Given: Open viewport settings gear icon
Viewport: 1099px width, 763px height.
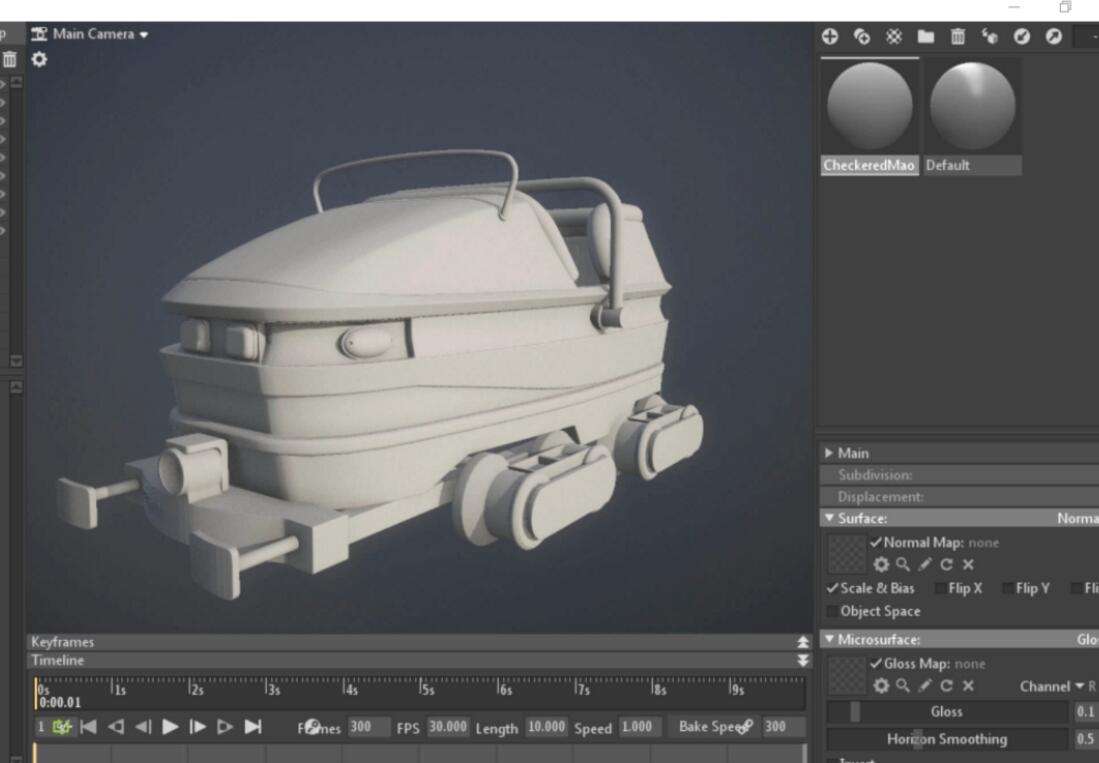Looking at the screenshot, I should (39, 60).
